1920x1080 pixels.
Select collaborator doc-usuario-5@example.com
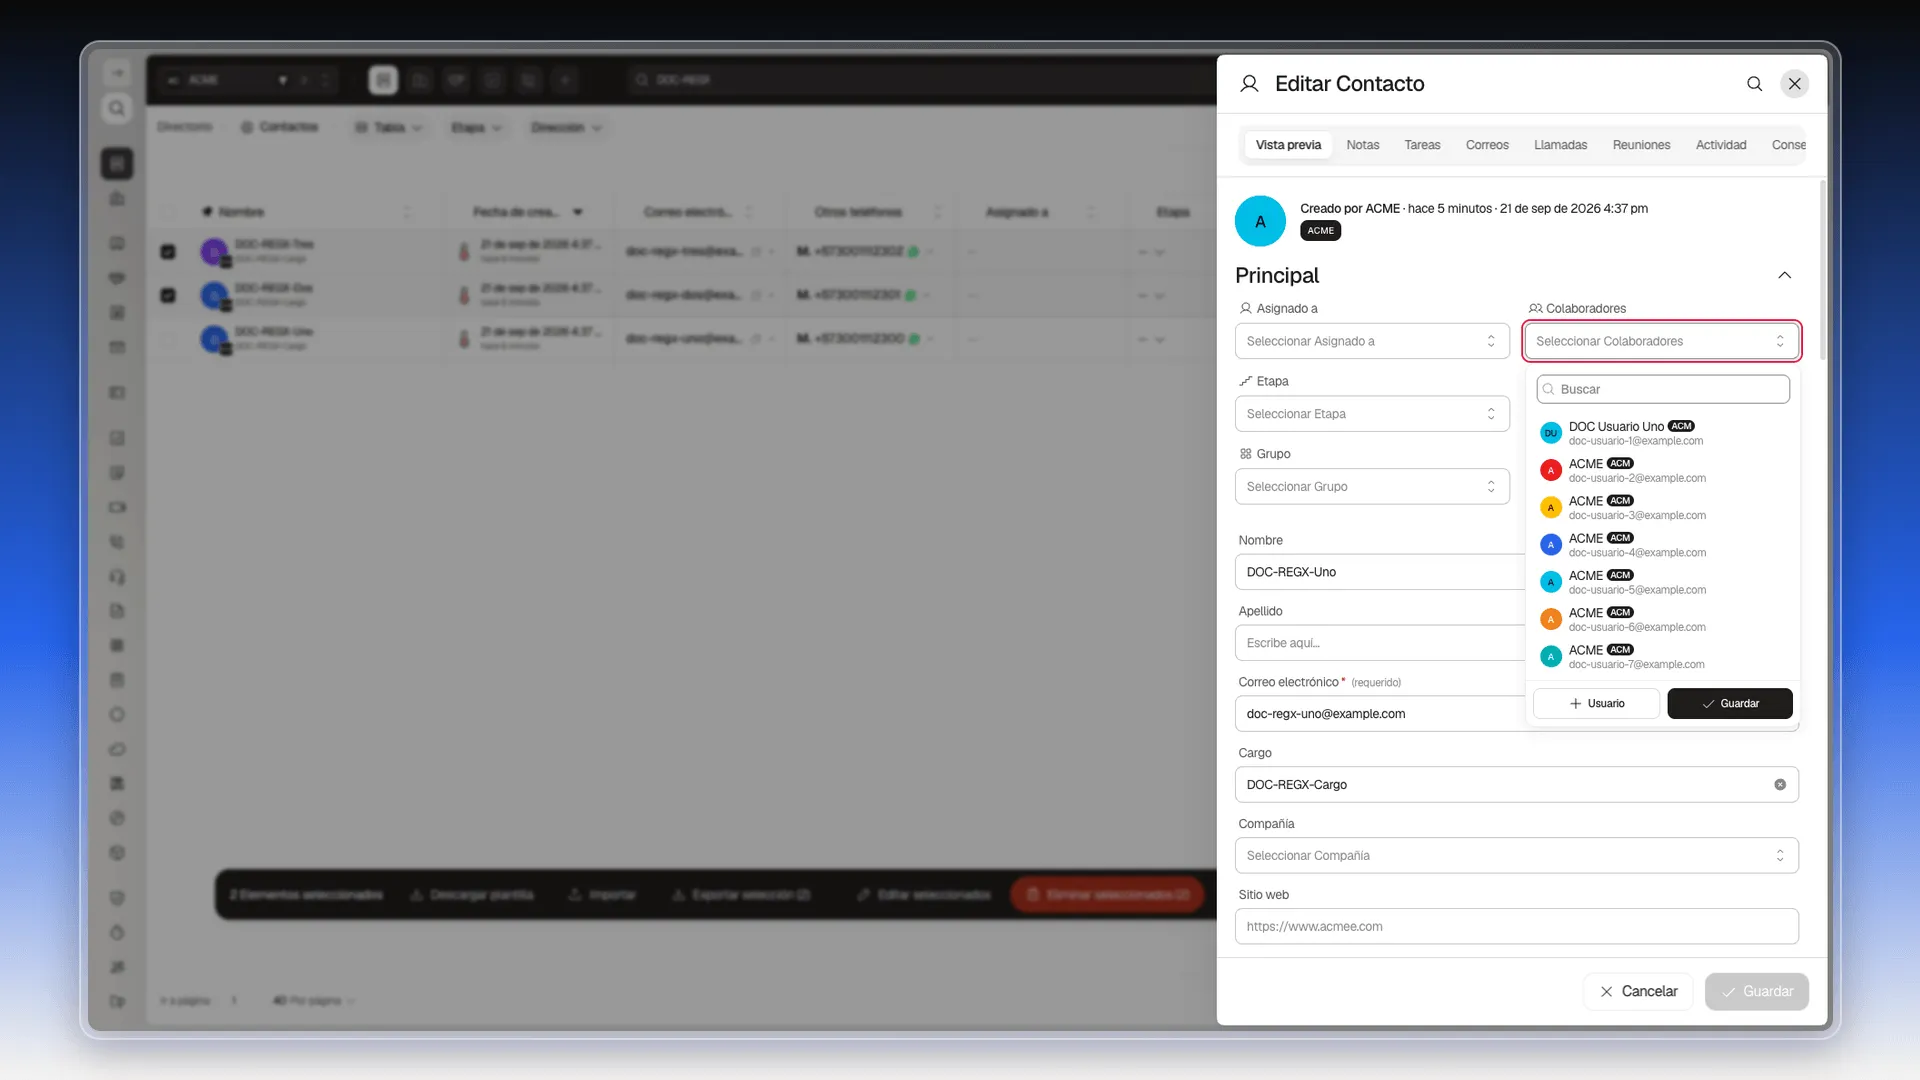tap(1662, 582)
